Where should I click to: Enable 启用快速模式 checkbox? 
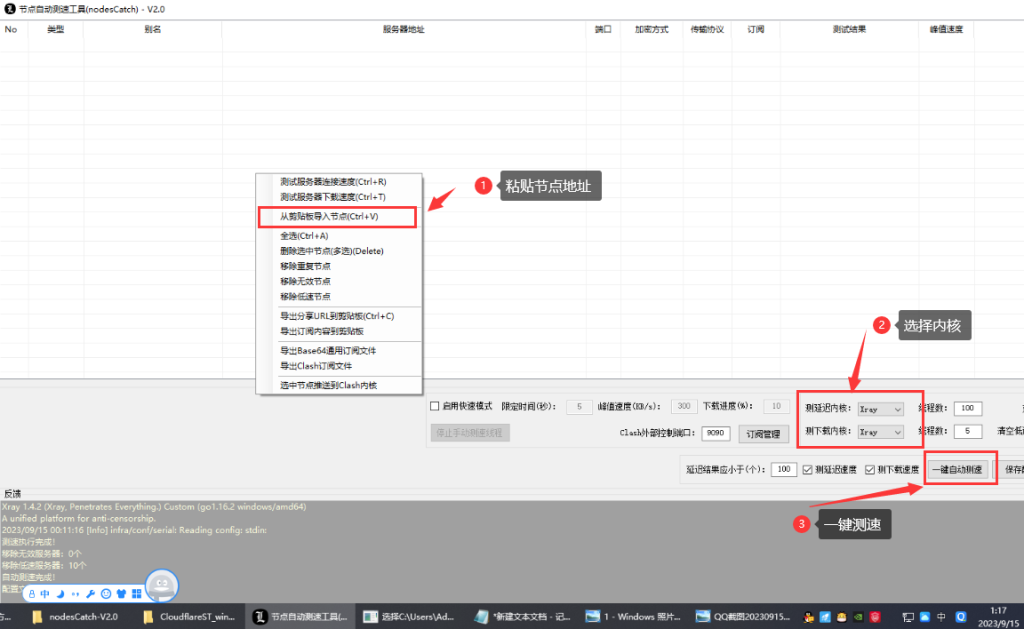click(436, 408)
